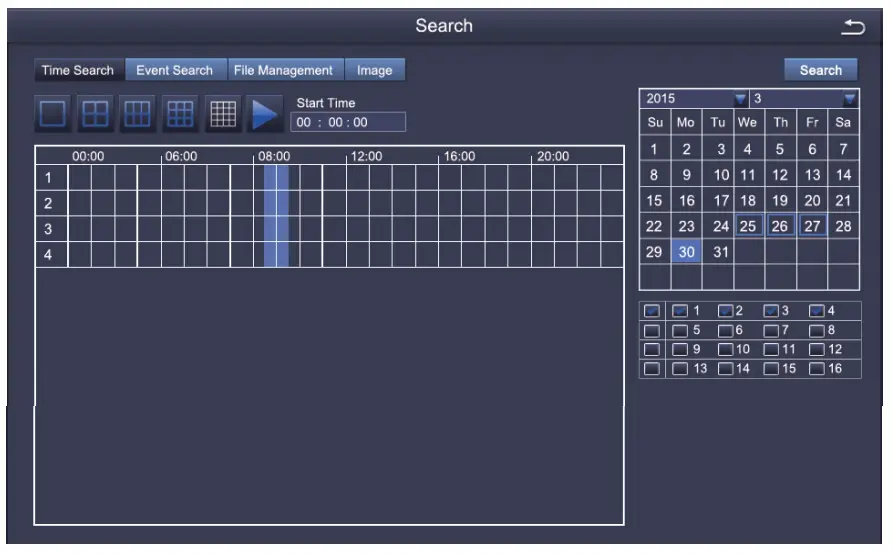This screenshot has height=554, width=892.
Task: Enable channel 5 checkbox
Action: [680, 330]
